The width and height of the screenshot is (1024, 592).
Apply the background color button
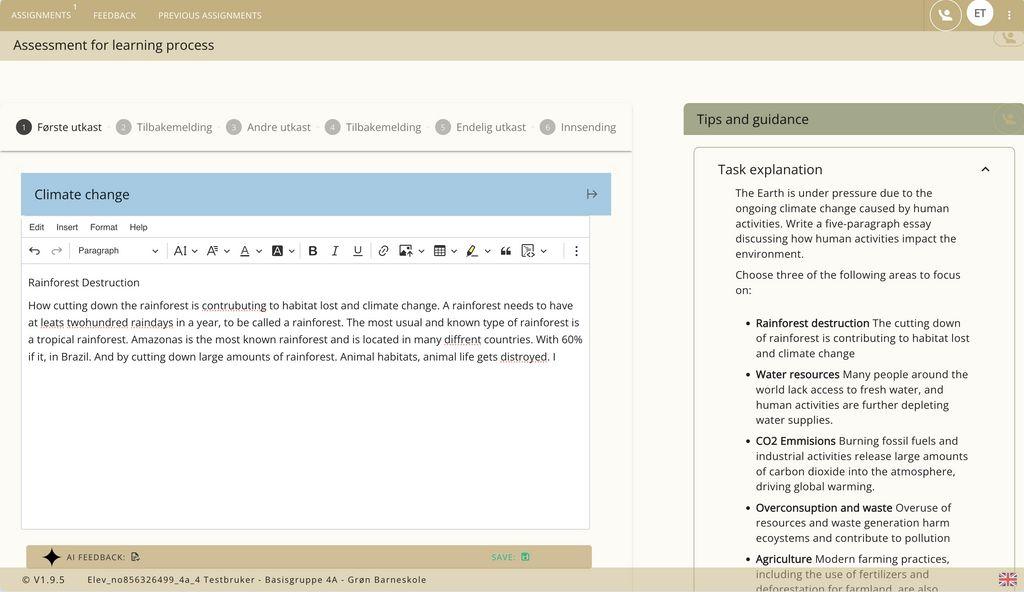point(278,251)
